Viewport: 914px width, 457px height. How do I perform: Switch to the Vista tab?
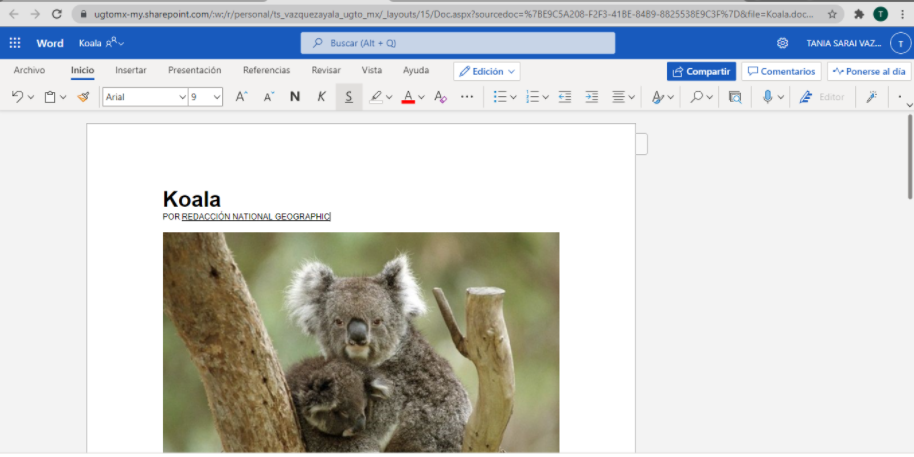point(372,71)
